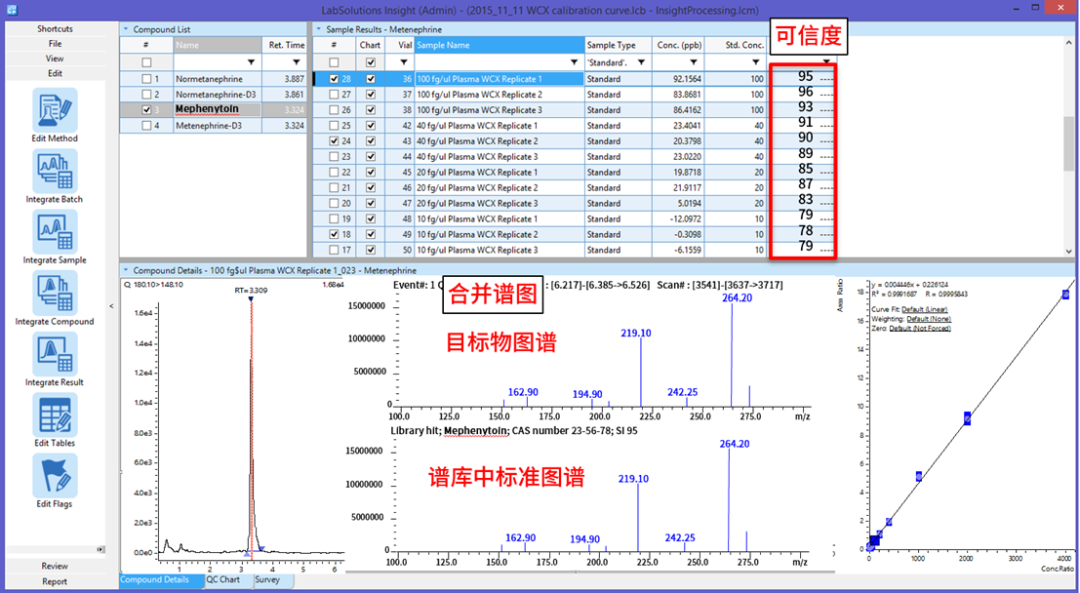The width and height of the screenshot is (1080, 593).
Task: Open the Review section in the sidebar
Action: (54, 566)
